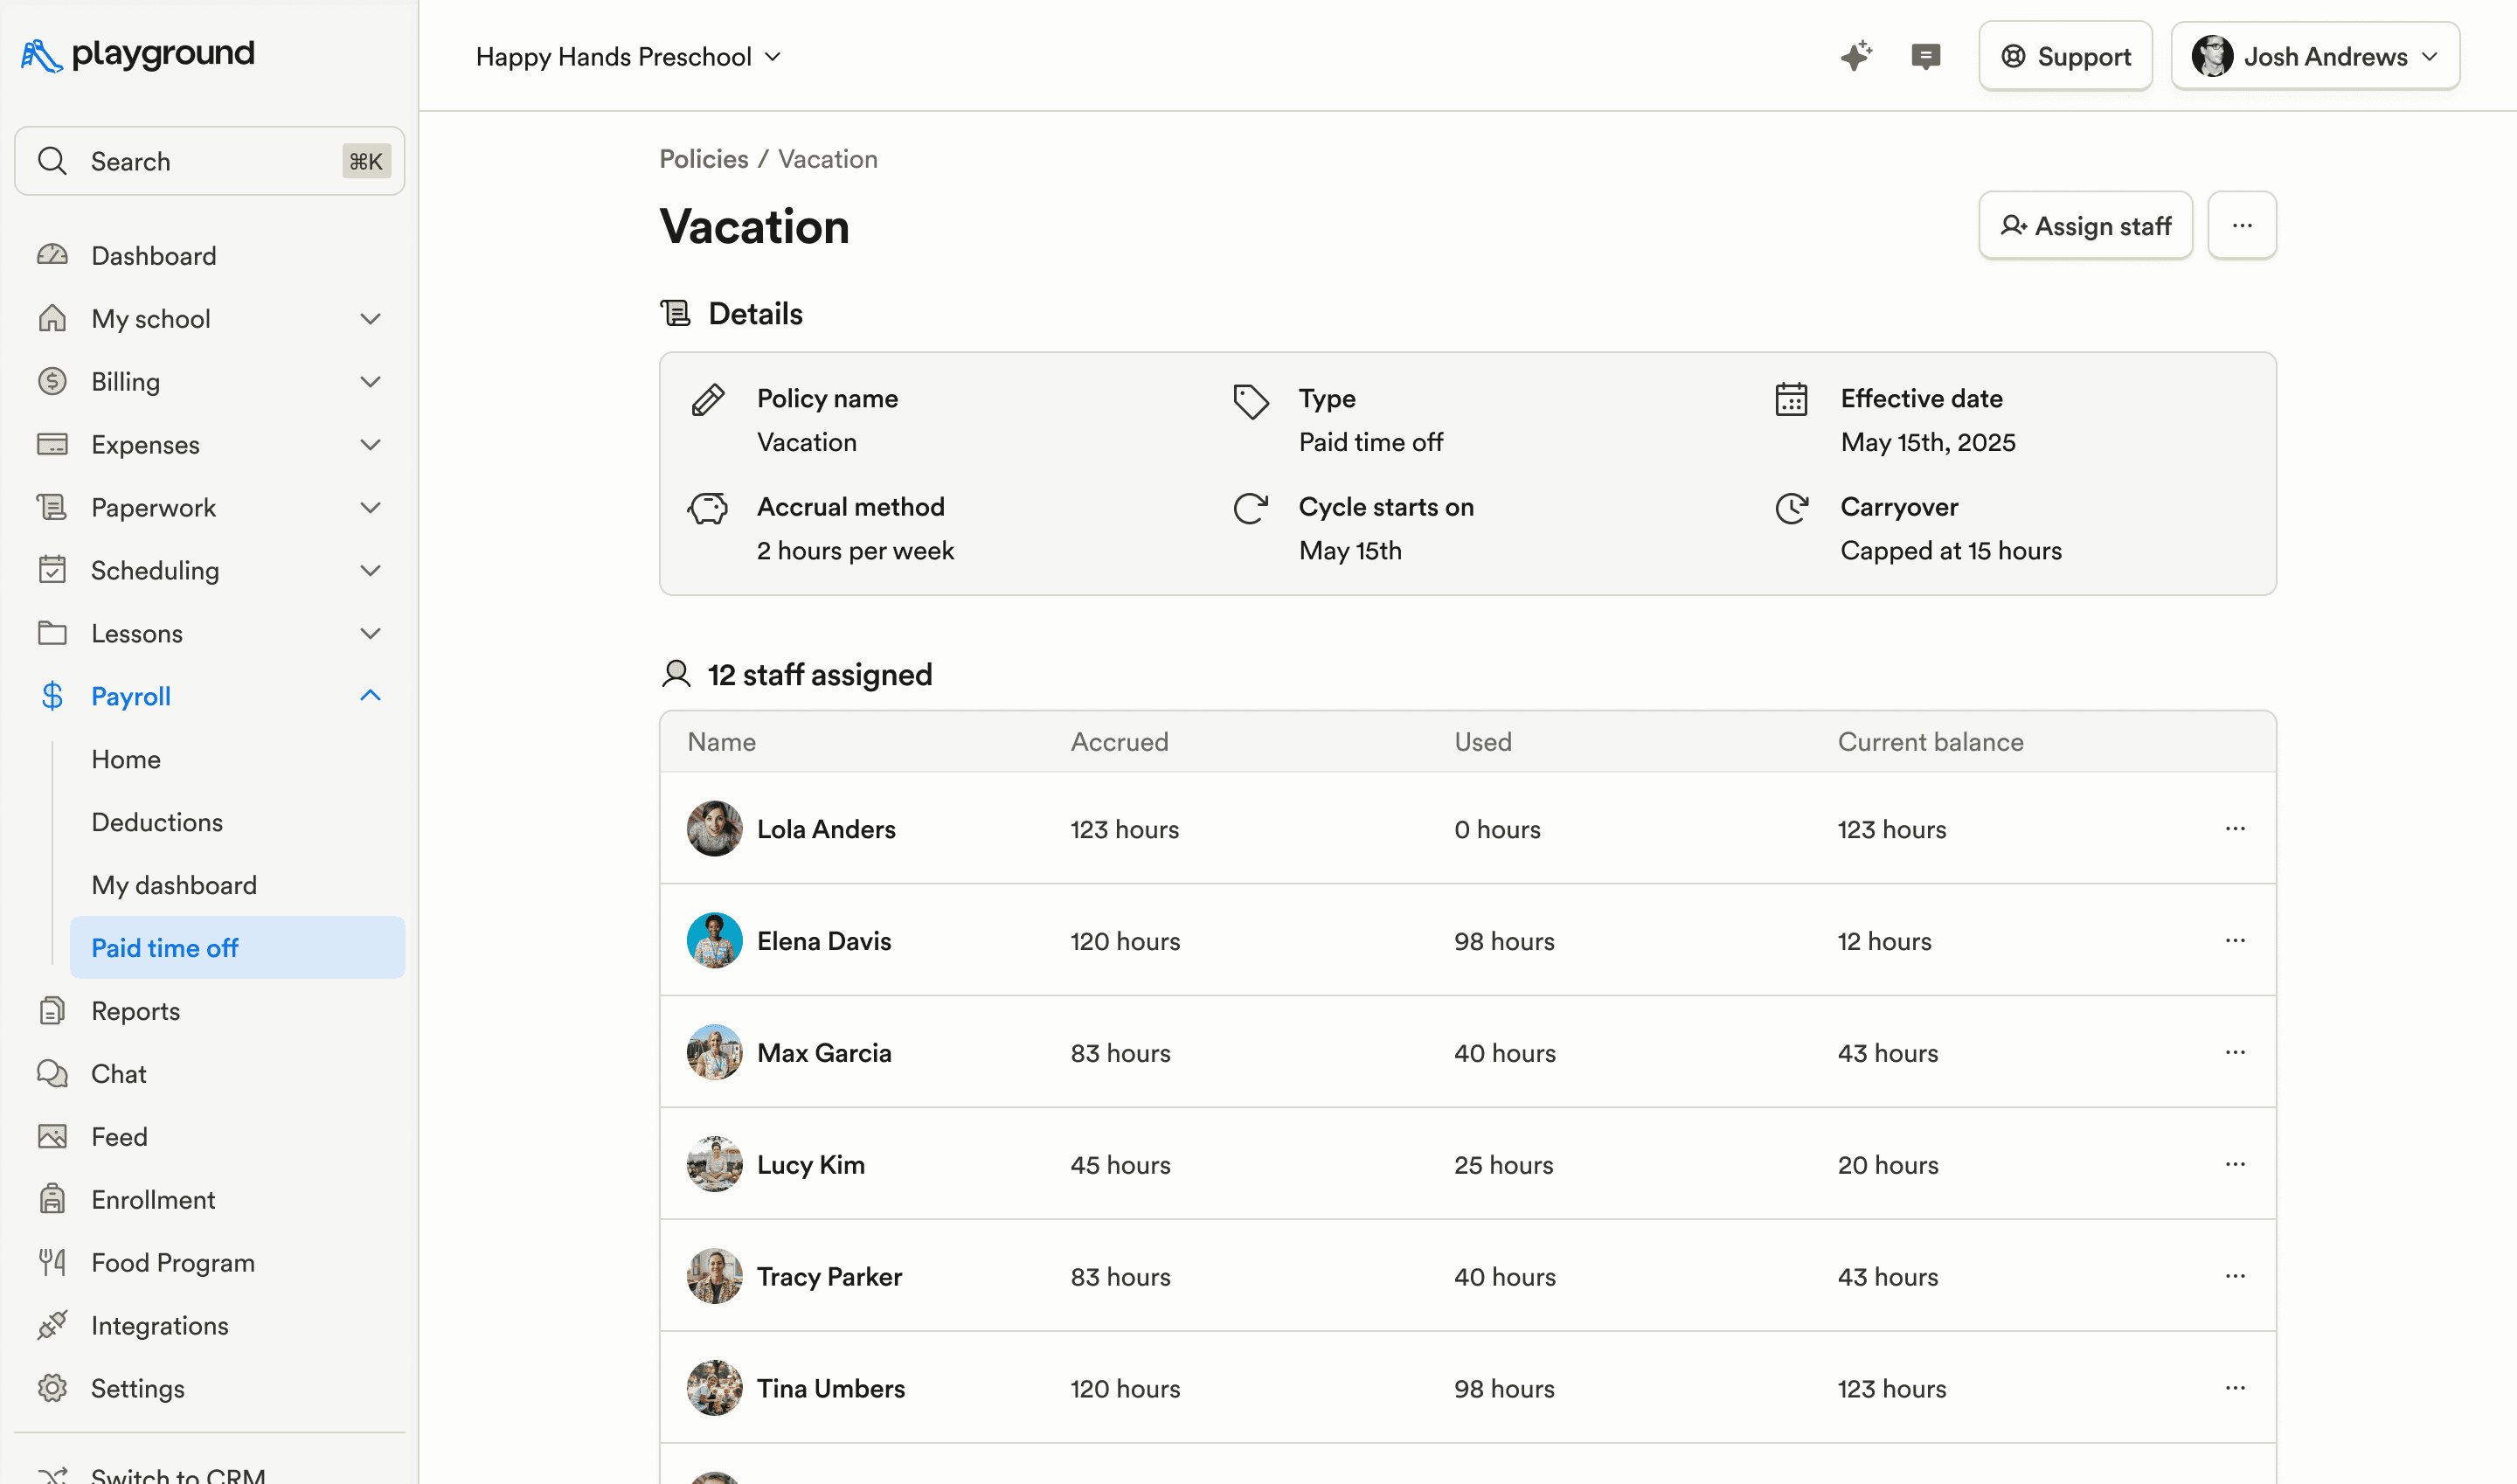Screen dimensions: 2517x1484
Task: Open Reports in the sidebar
Action: 135,1011
